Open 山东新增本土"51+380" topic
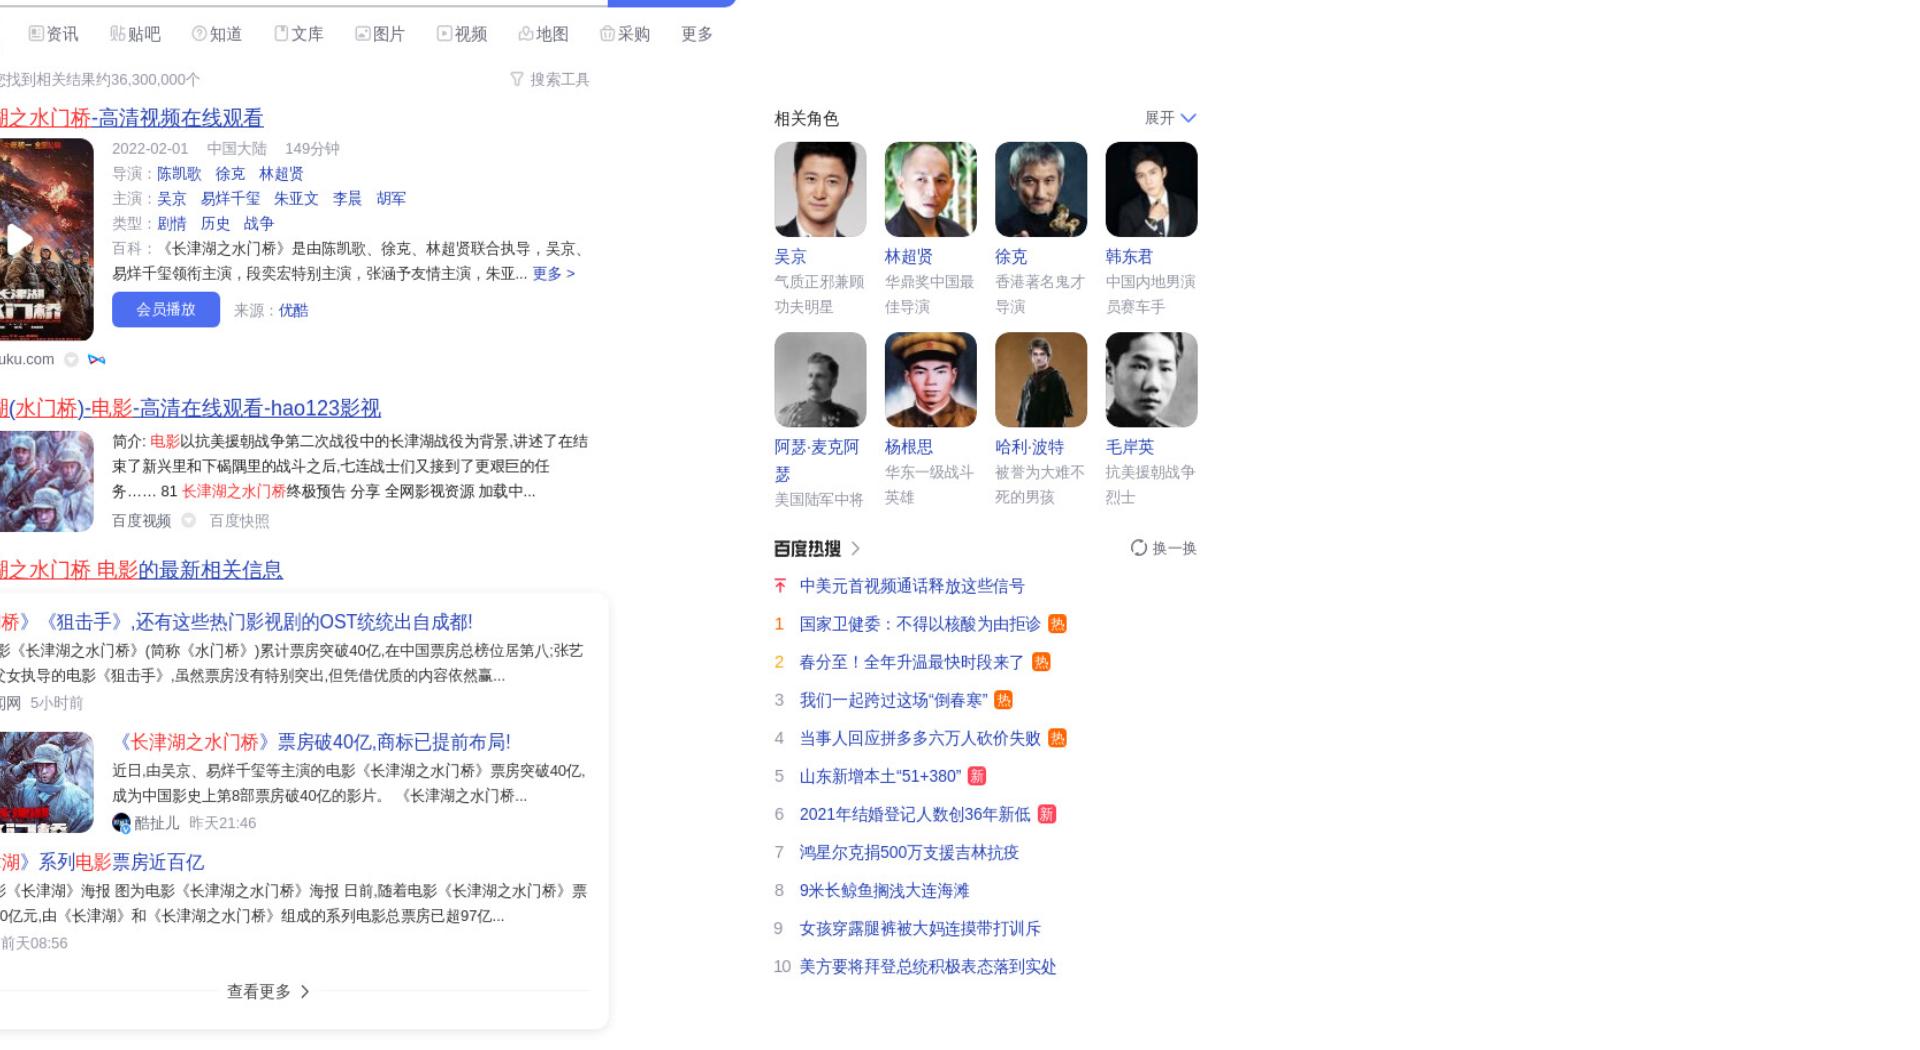The height and width of the screenshot is (1050, 1920). 880,776
